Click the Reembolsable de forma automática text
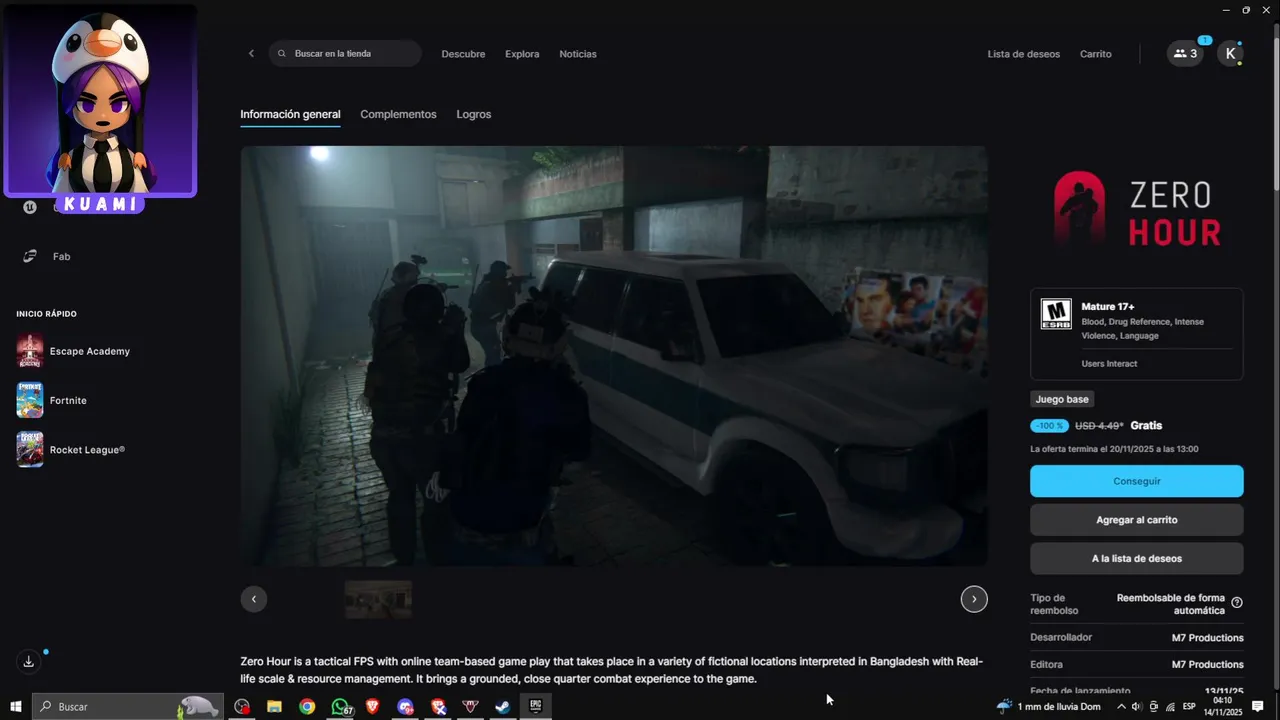Screen dimensions: 1280x720 point(1170,604)
